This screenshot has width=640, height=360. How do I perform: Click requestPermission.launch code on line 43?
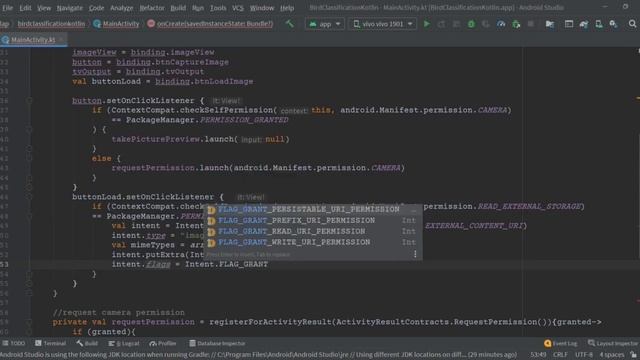pos(258,168)
